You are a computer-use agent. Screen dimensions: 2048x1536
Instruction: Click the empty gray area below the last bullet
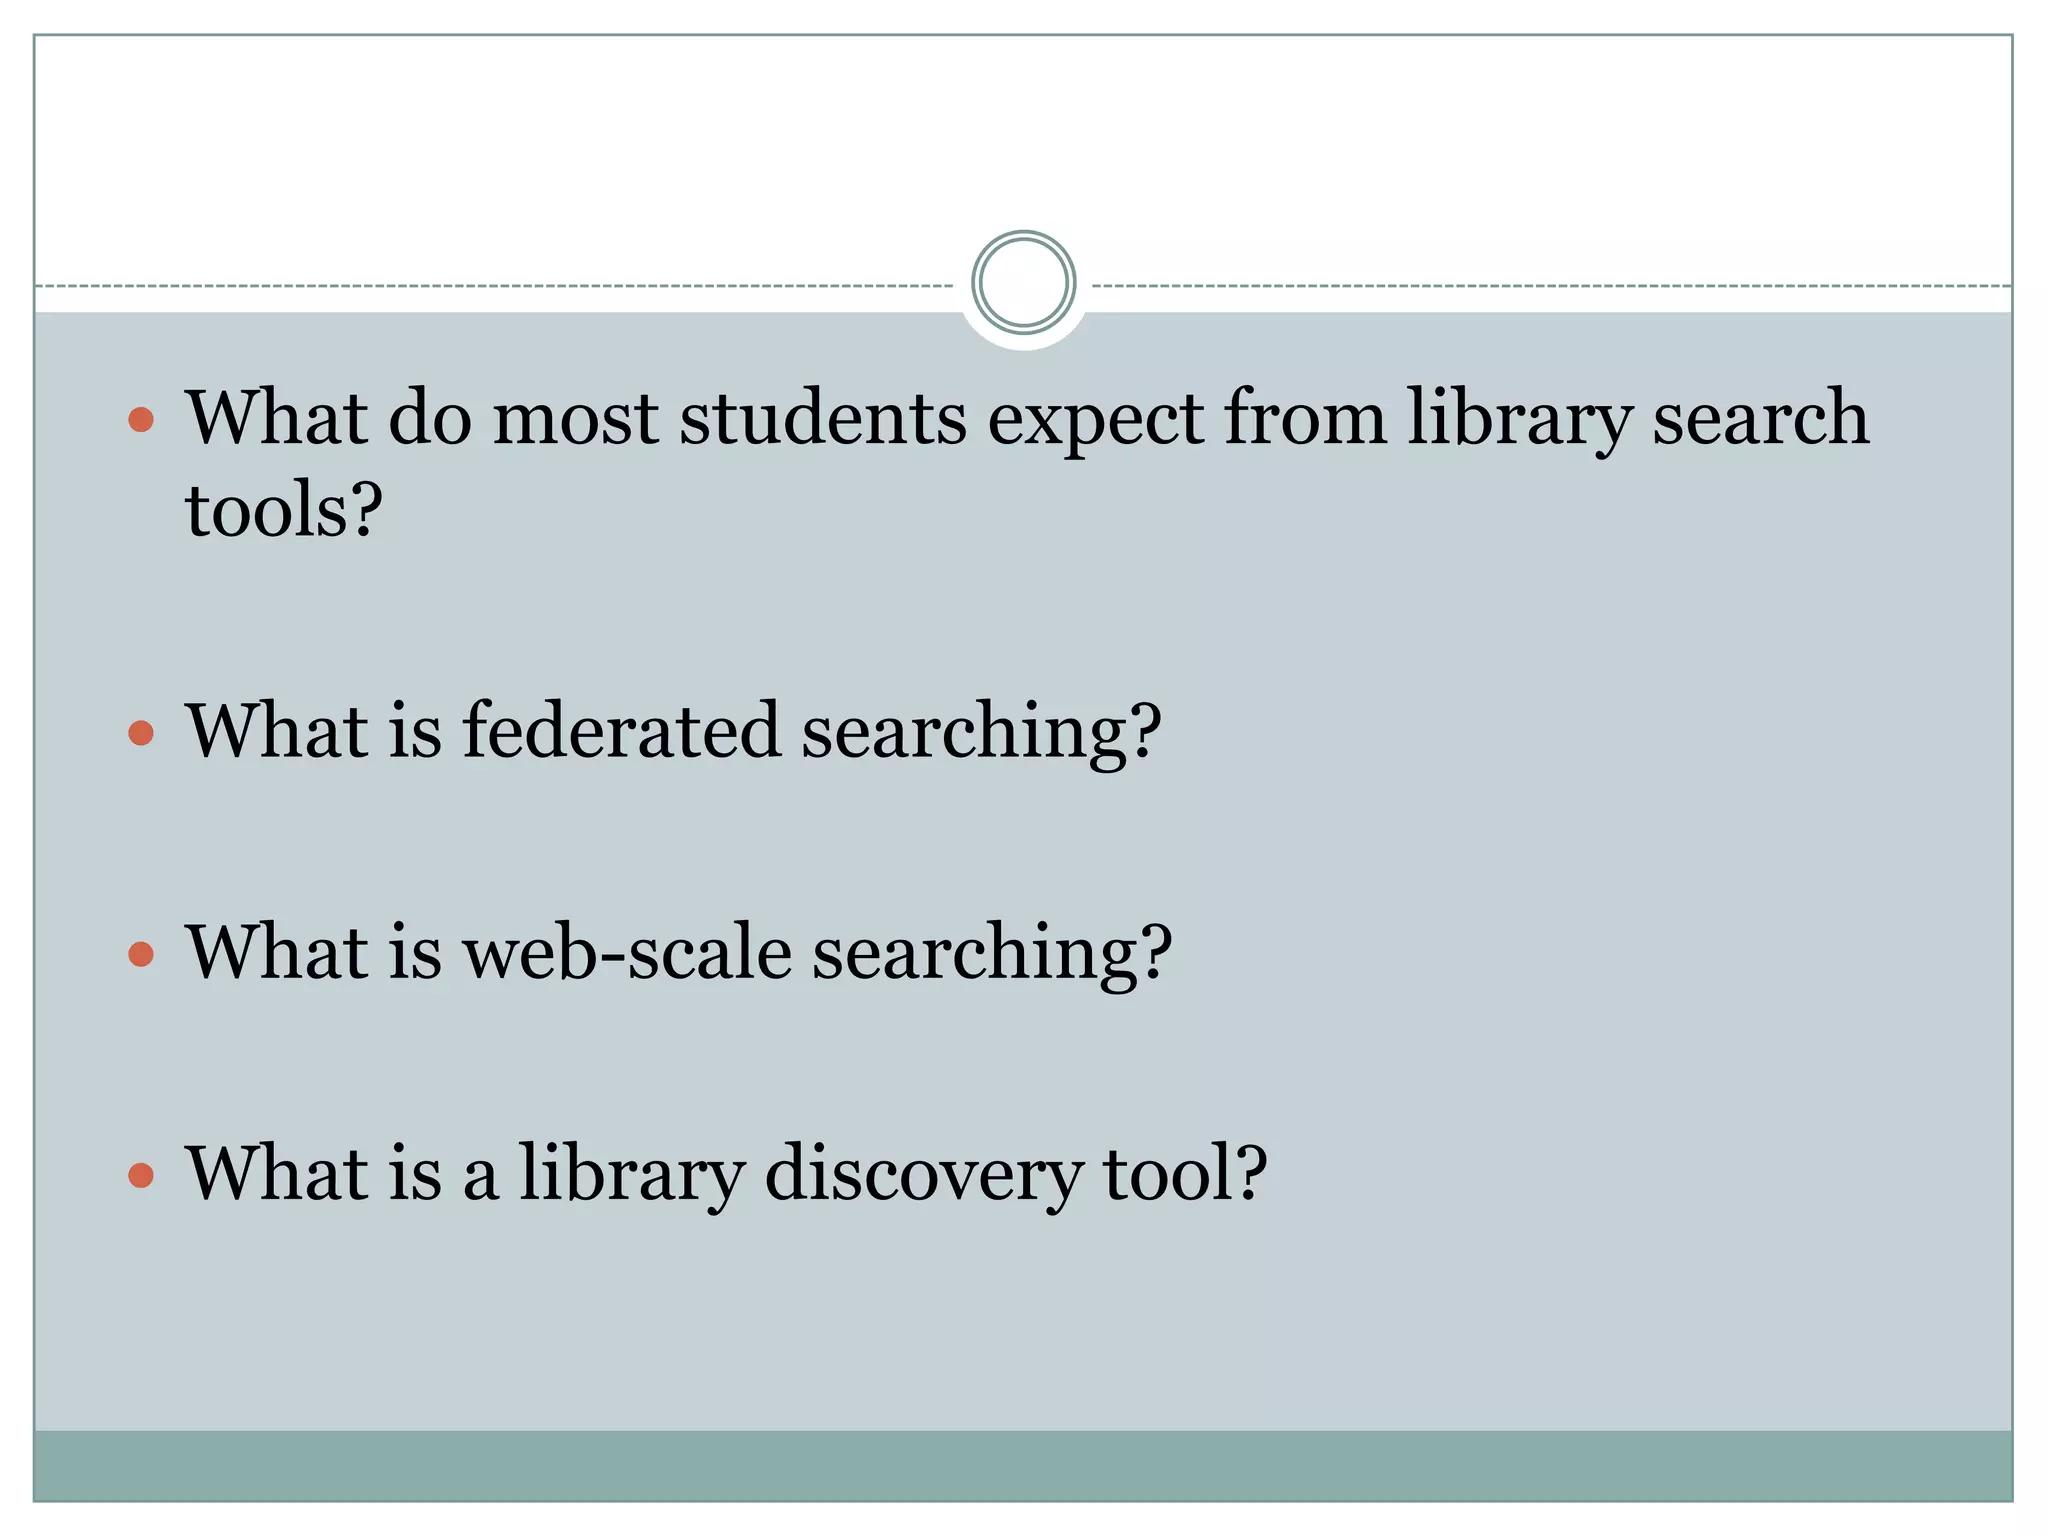1023,1330
